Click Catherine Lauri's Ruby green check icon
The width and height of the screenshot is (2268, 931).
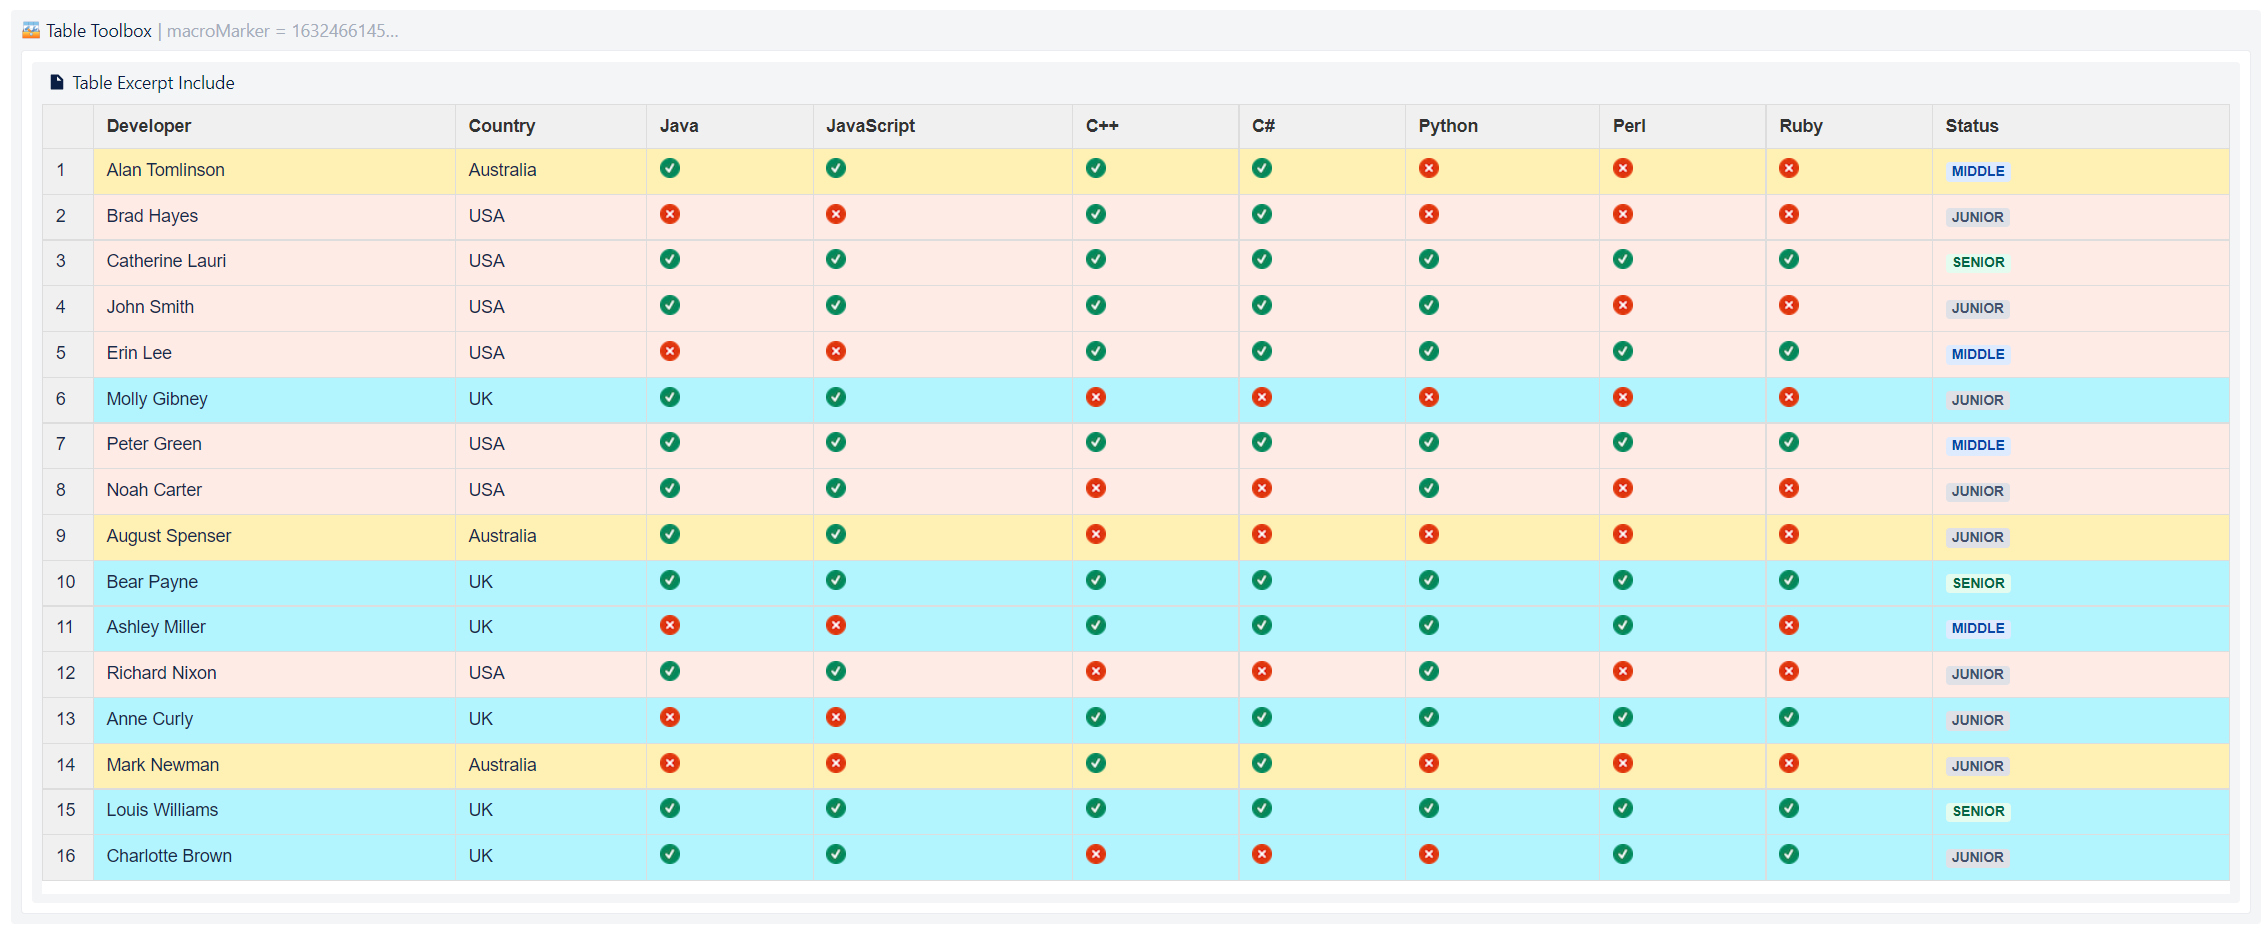pyautogui.click(x=1789, y=259)
